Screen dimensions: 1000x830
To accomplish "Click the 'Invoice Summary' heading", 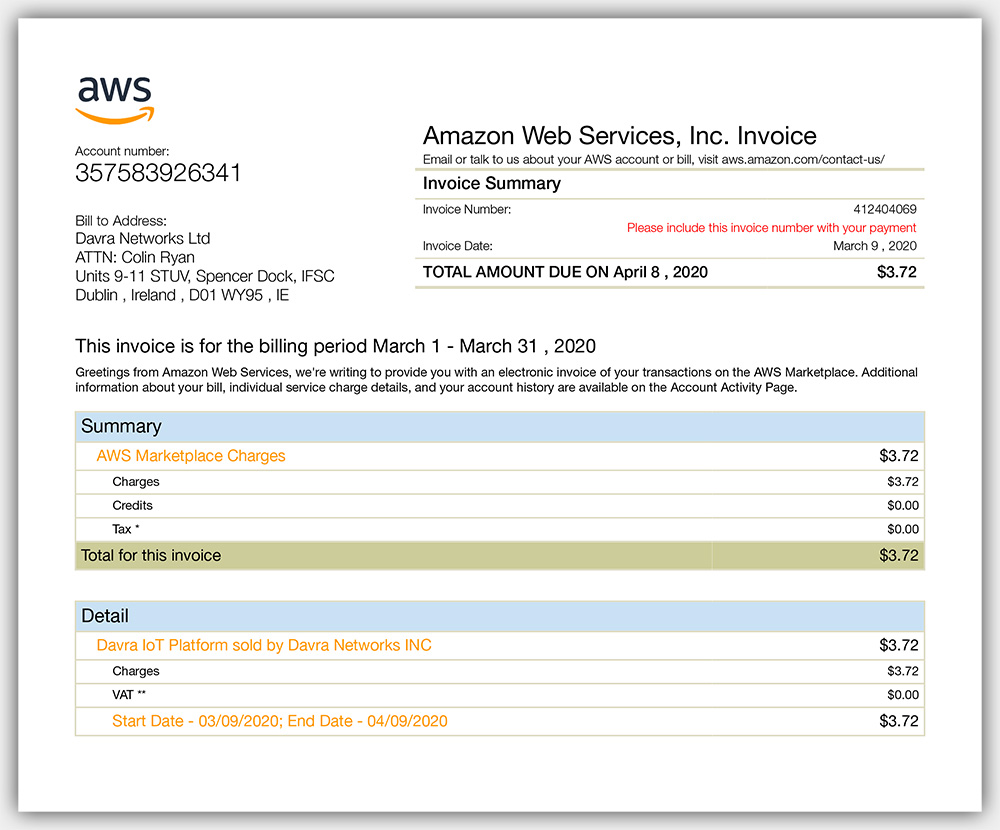I will point(492,183).
